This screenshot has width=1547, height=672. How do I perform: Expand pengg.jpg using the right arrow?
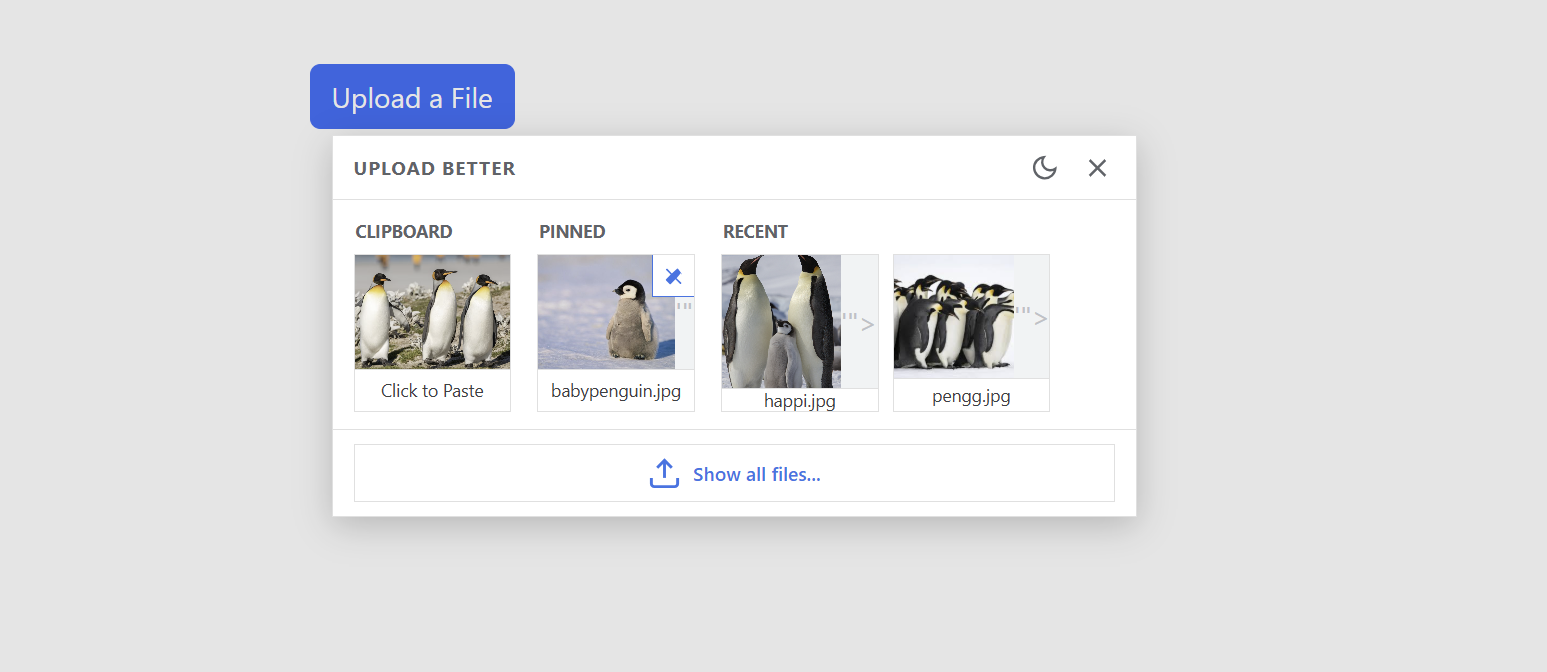point(1040,317)
